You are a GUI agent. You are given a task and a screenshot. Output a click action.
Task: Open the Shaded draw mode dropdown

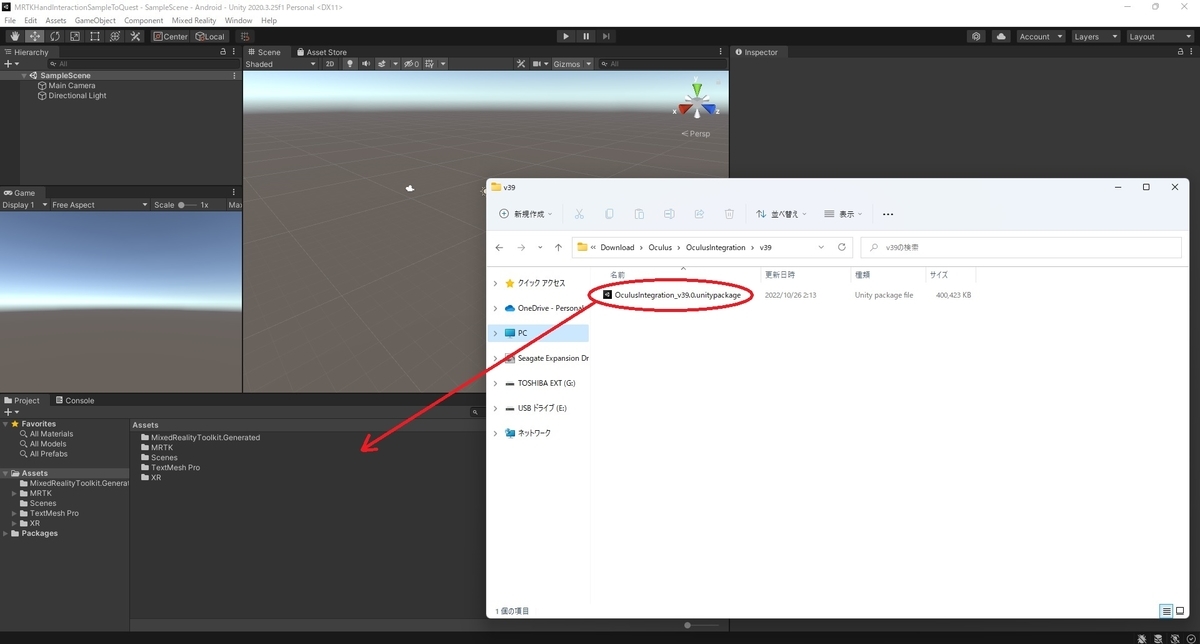tap(281, 64)
